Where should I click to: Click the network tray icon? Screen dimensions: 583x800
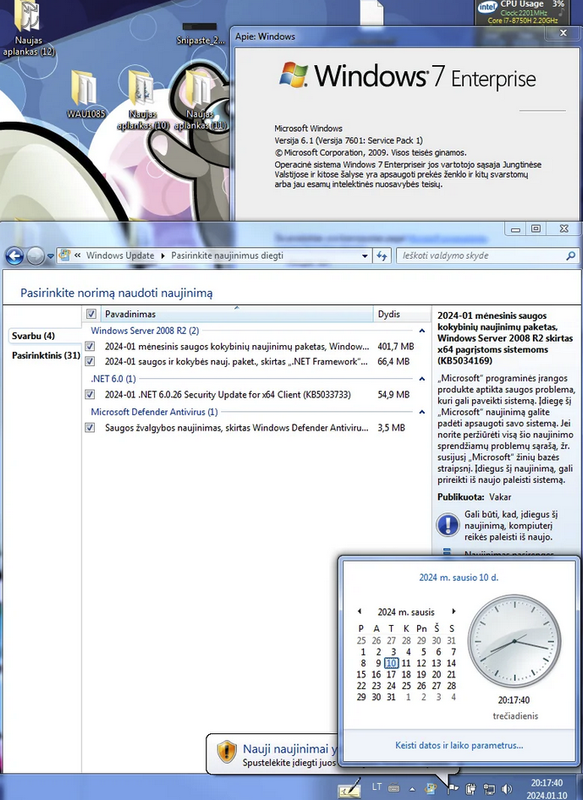tap(489, 789)
